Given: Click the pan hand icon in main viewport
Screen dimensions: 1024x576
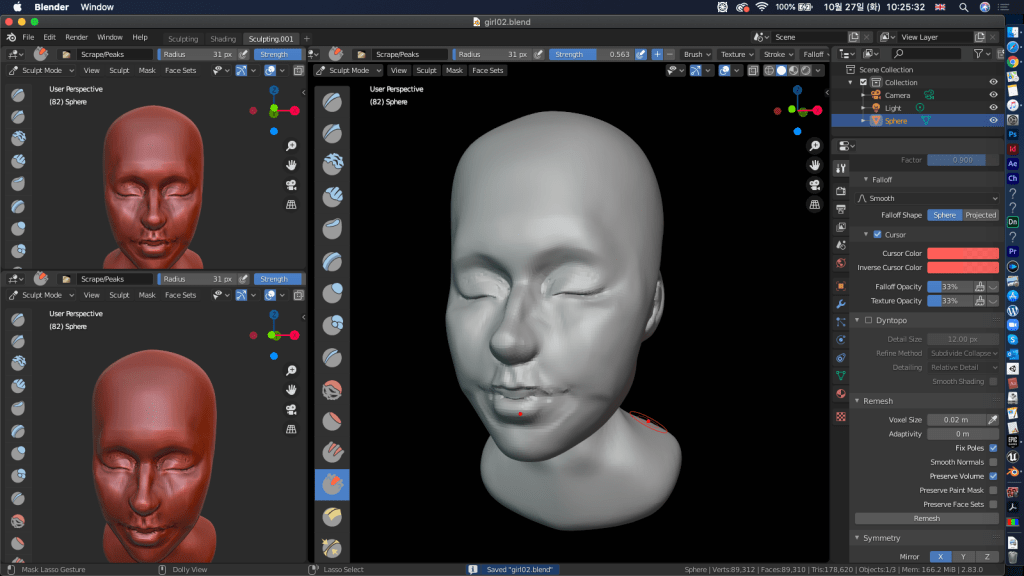Looking at the screenshot, I should coord(815,165).
